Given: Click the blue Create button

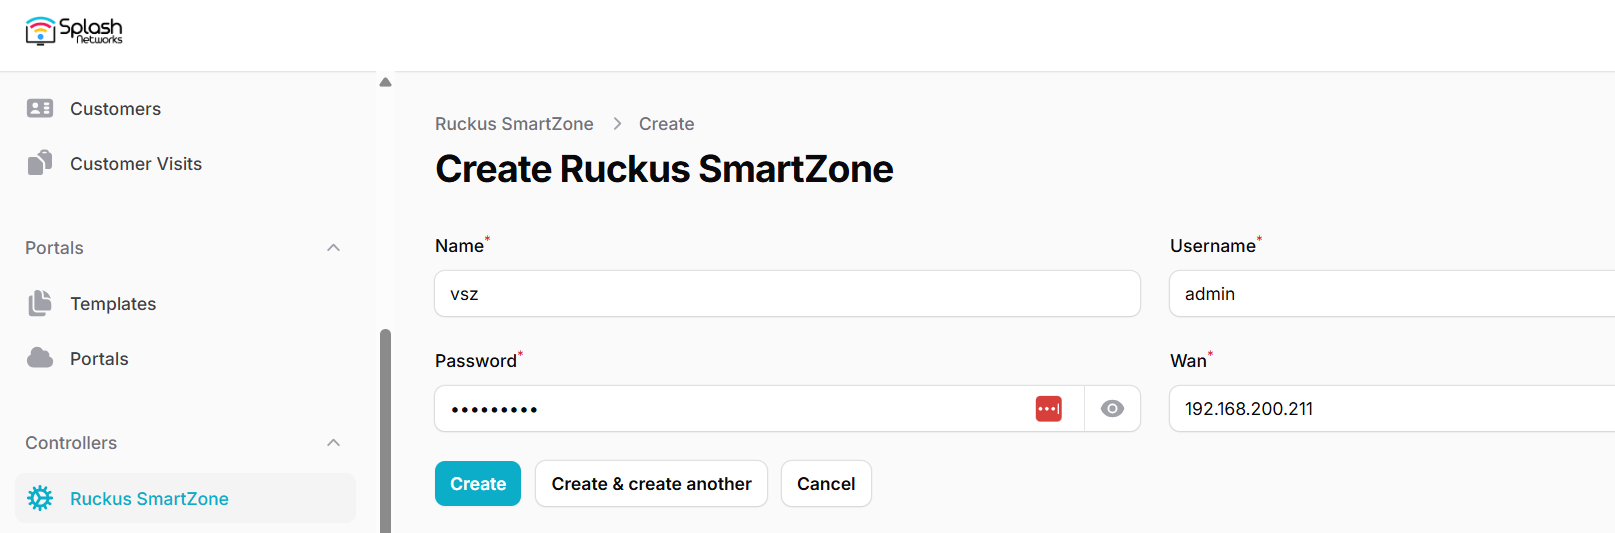Looking at the screenshot, I should point(478,484).
